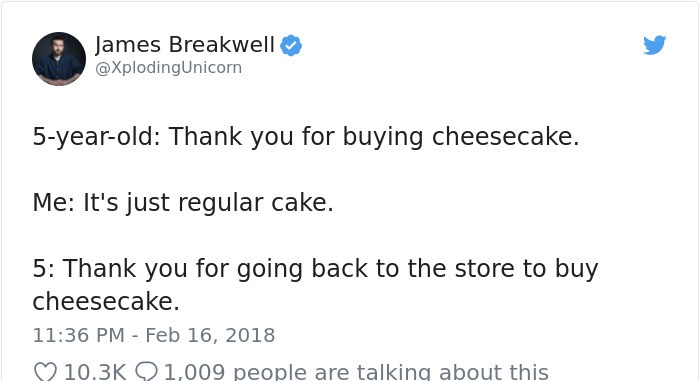Visit the @XplodingUnicorn handle link

[168, 68]
